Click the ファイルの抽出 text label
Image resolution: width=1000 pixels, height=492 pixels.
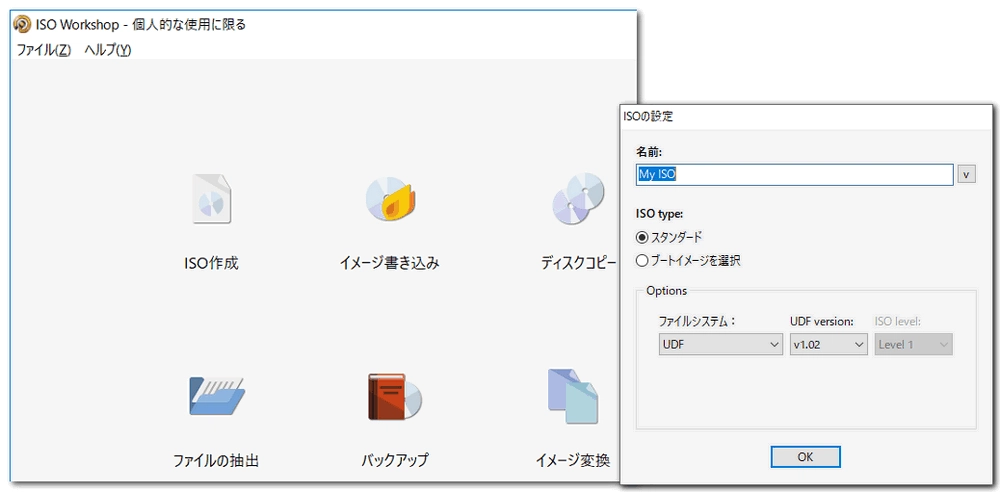(x=216, y=461)
